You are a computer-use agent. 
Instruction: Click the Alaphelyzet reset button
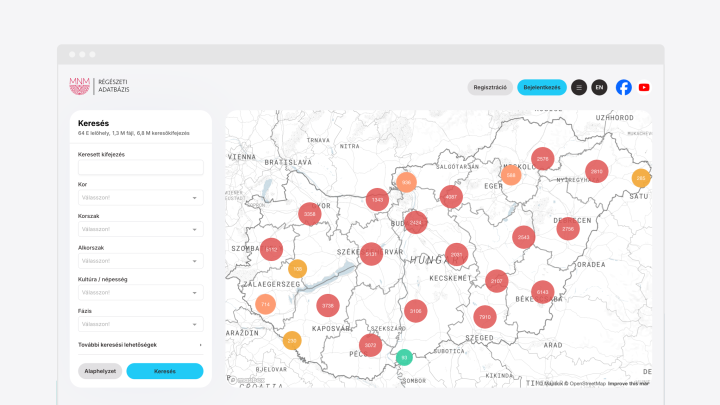[100, 371]
